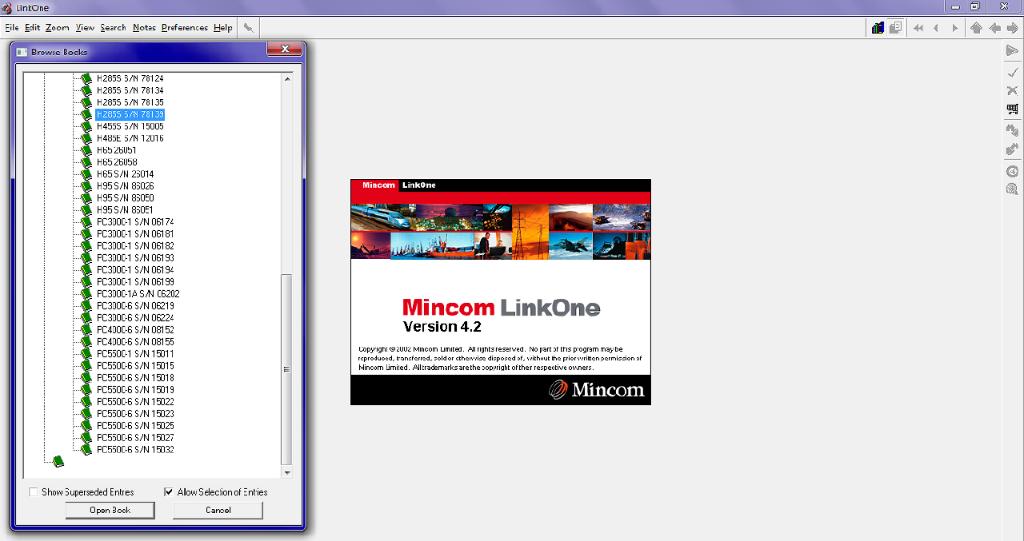Open the Edit menu
Viewport: 1024px width, 541px height.
[33, 27]
